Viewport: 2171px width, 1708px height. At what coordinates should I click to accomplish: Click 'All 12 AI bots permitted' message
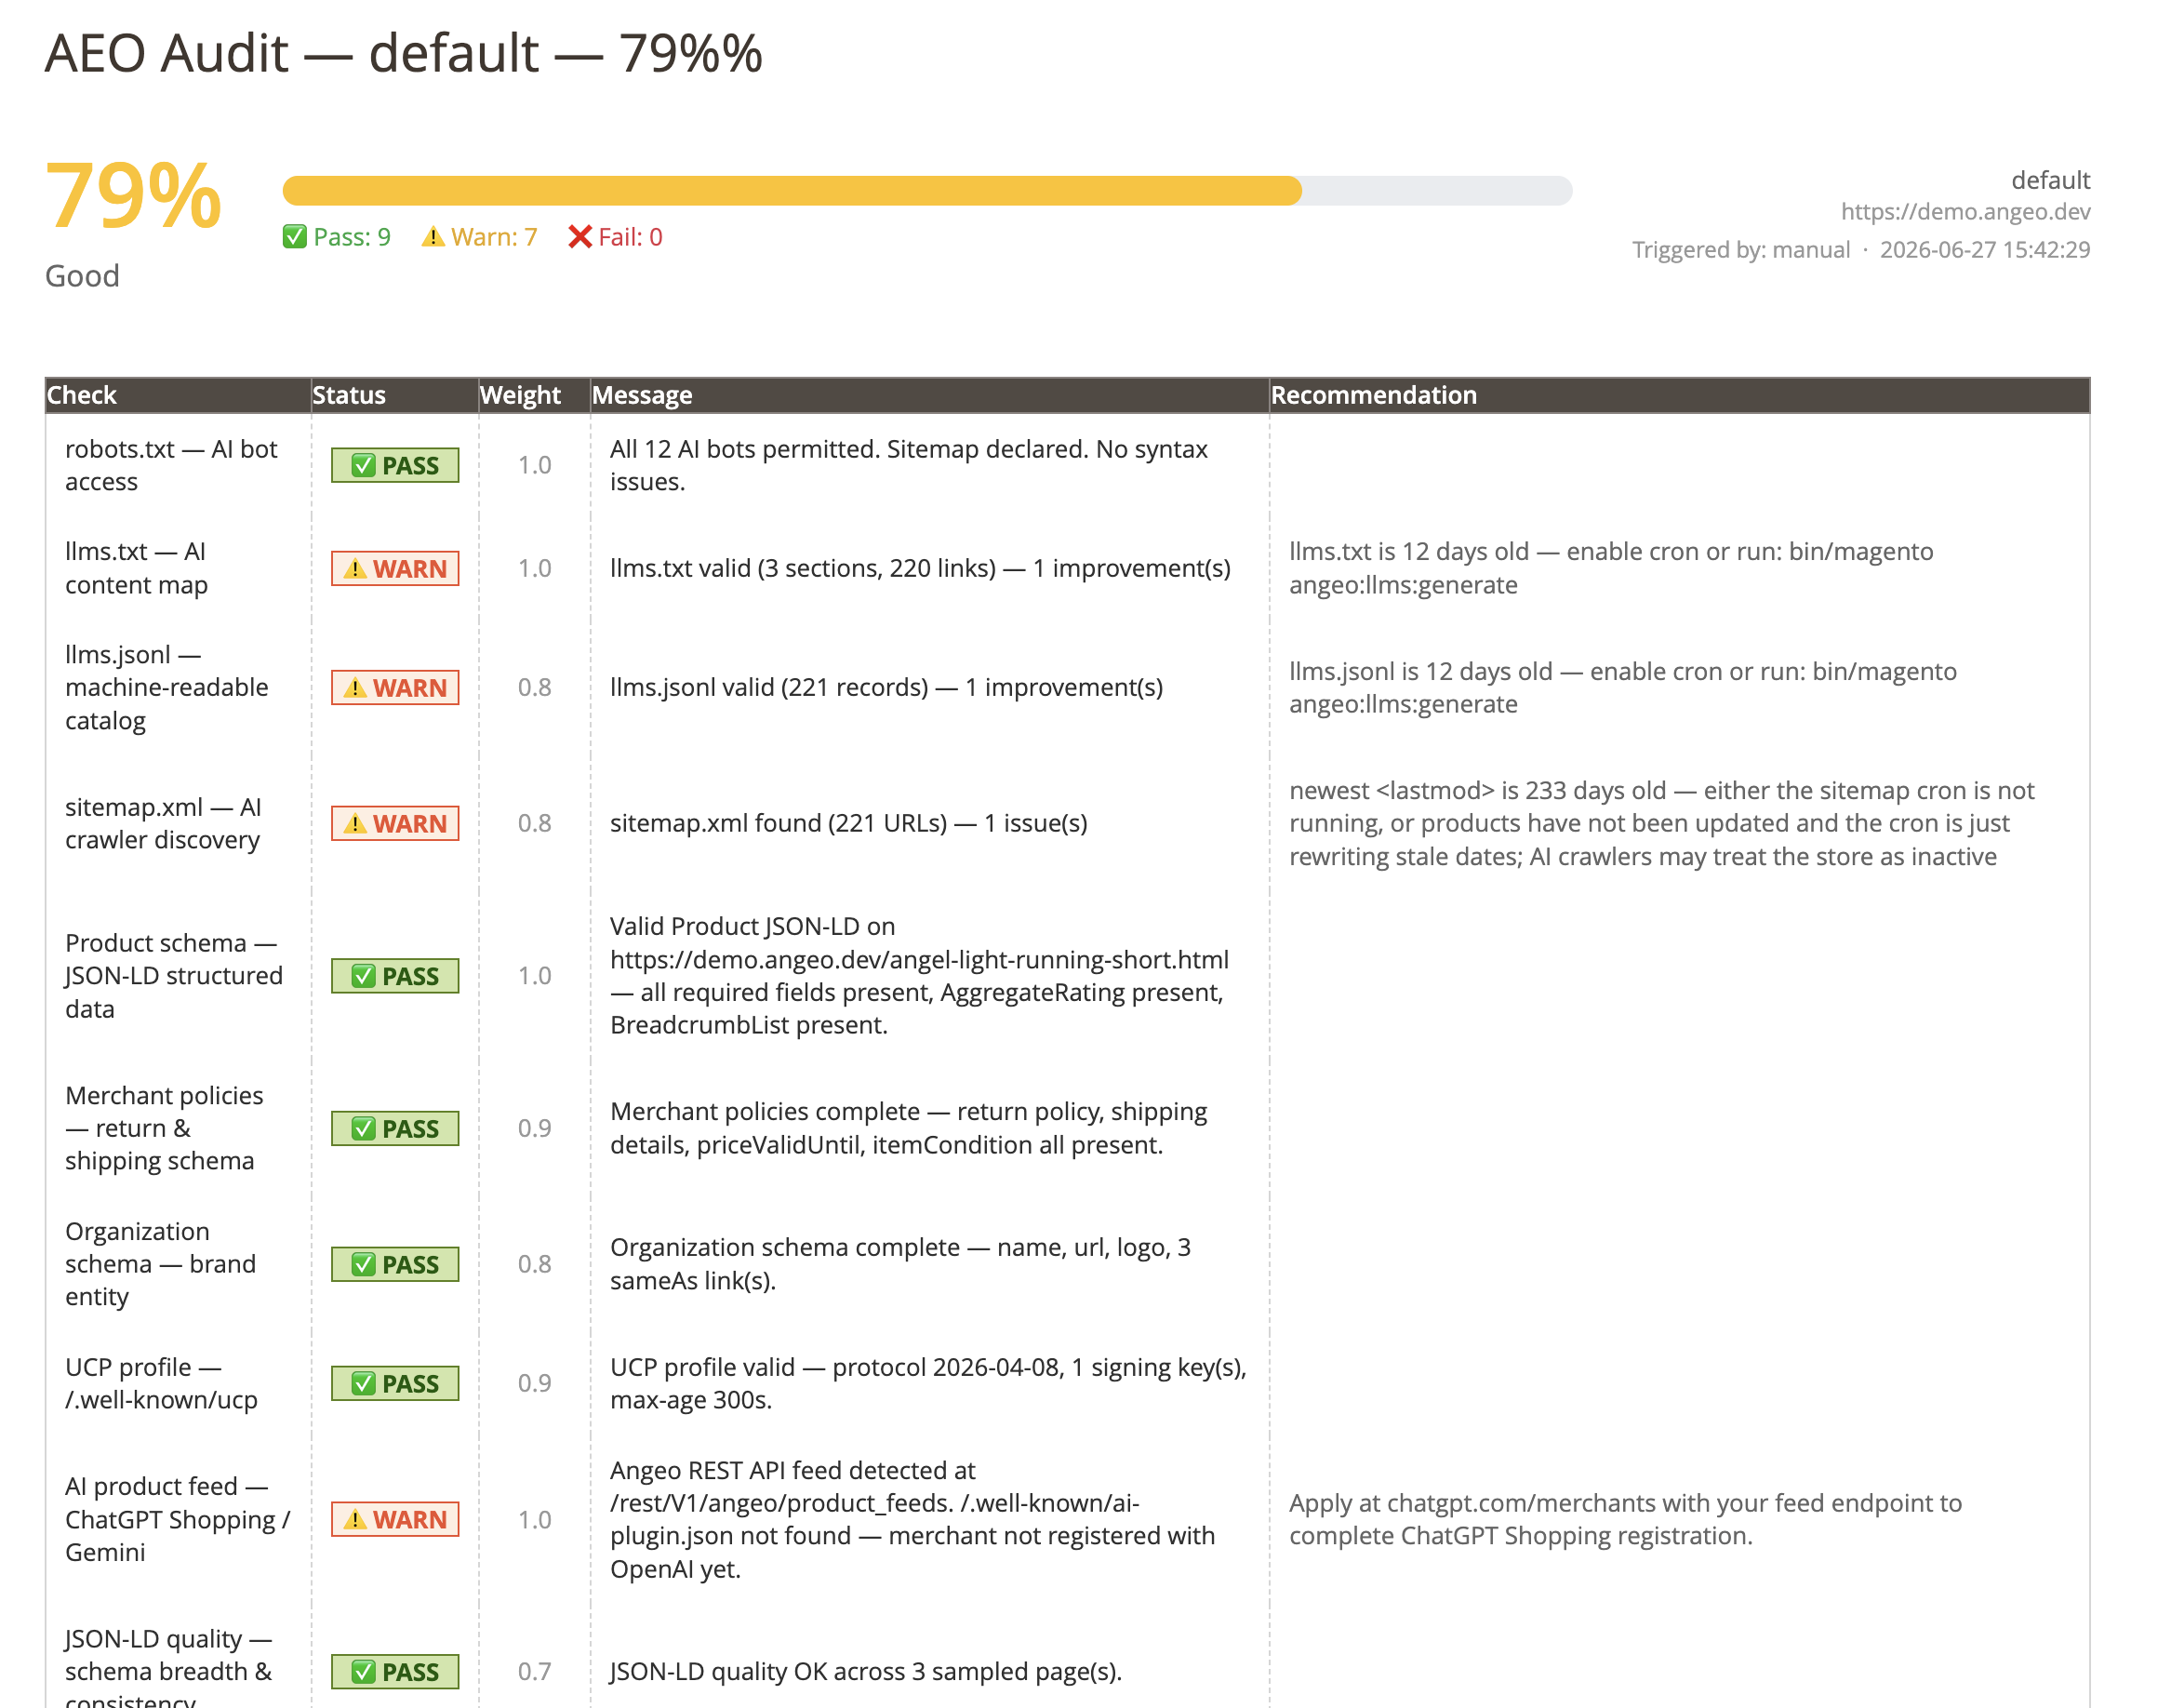(909, 465)
